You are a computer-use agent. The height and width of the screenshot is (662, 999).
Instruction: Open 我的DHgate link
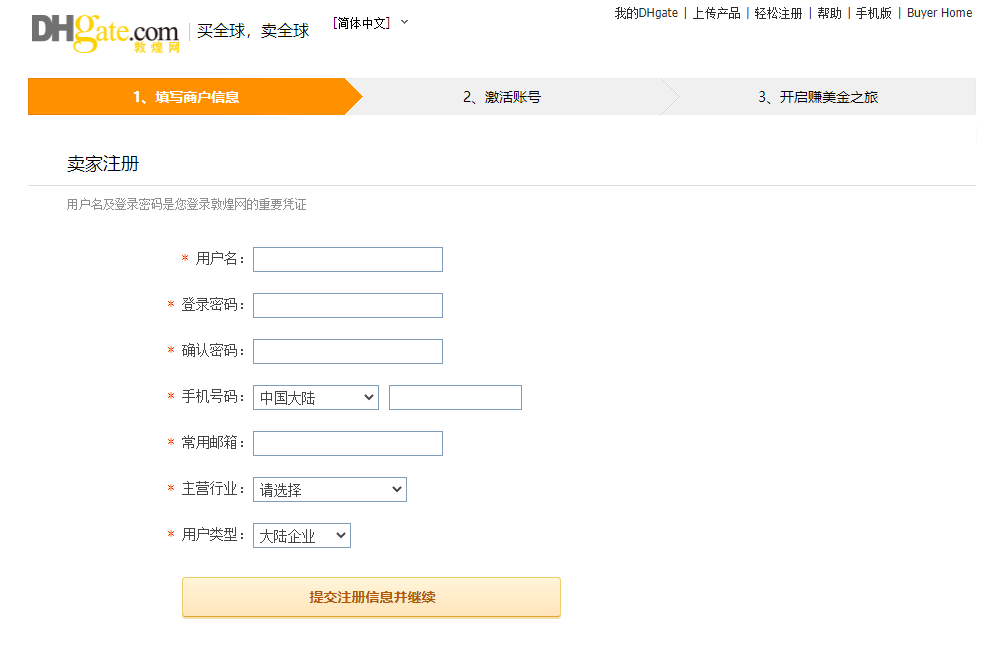coord(645,13)
